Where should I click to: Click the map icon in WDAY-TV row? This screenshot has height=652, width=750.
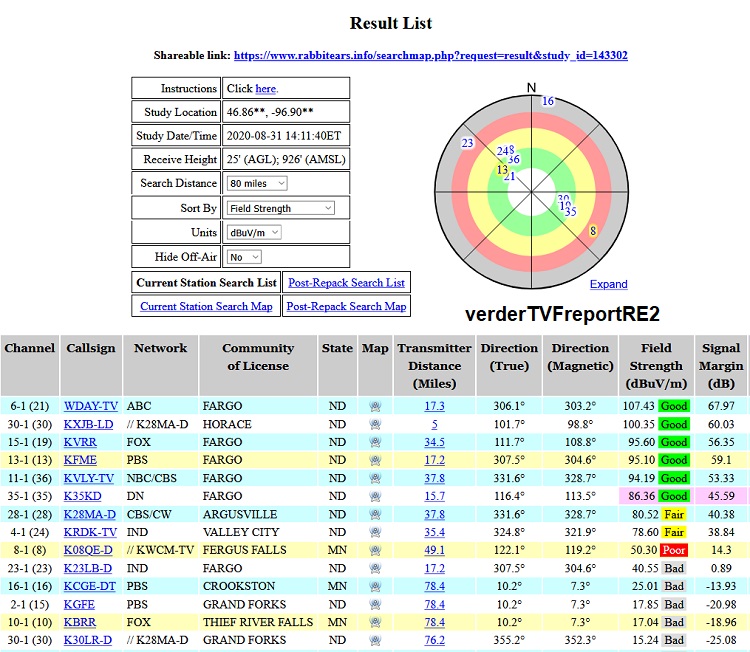(375, 406)
